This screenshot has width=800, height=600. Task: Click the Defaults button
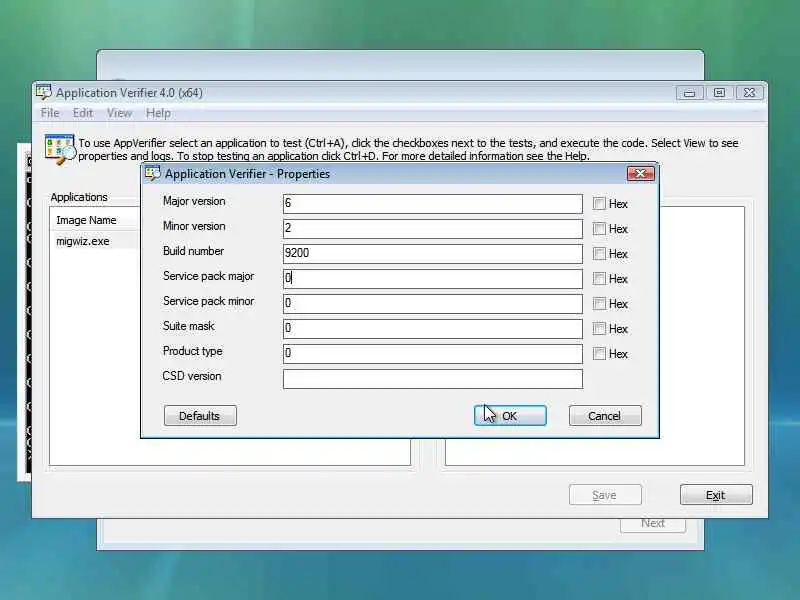click(200, 416)
